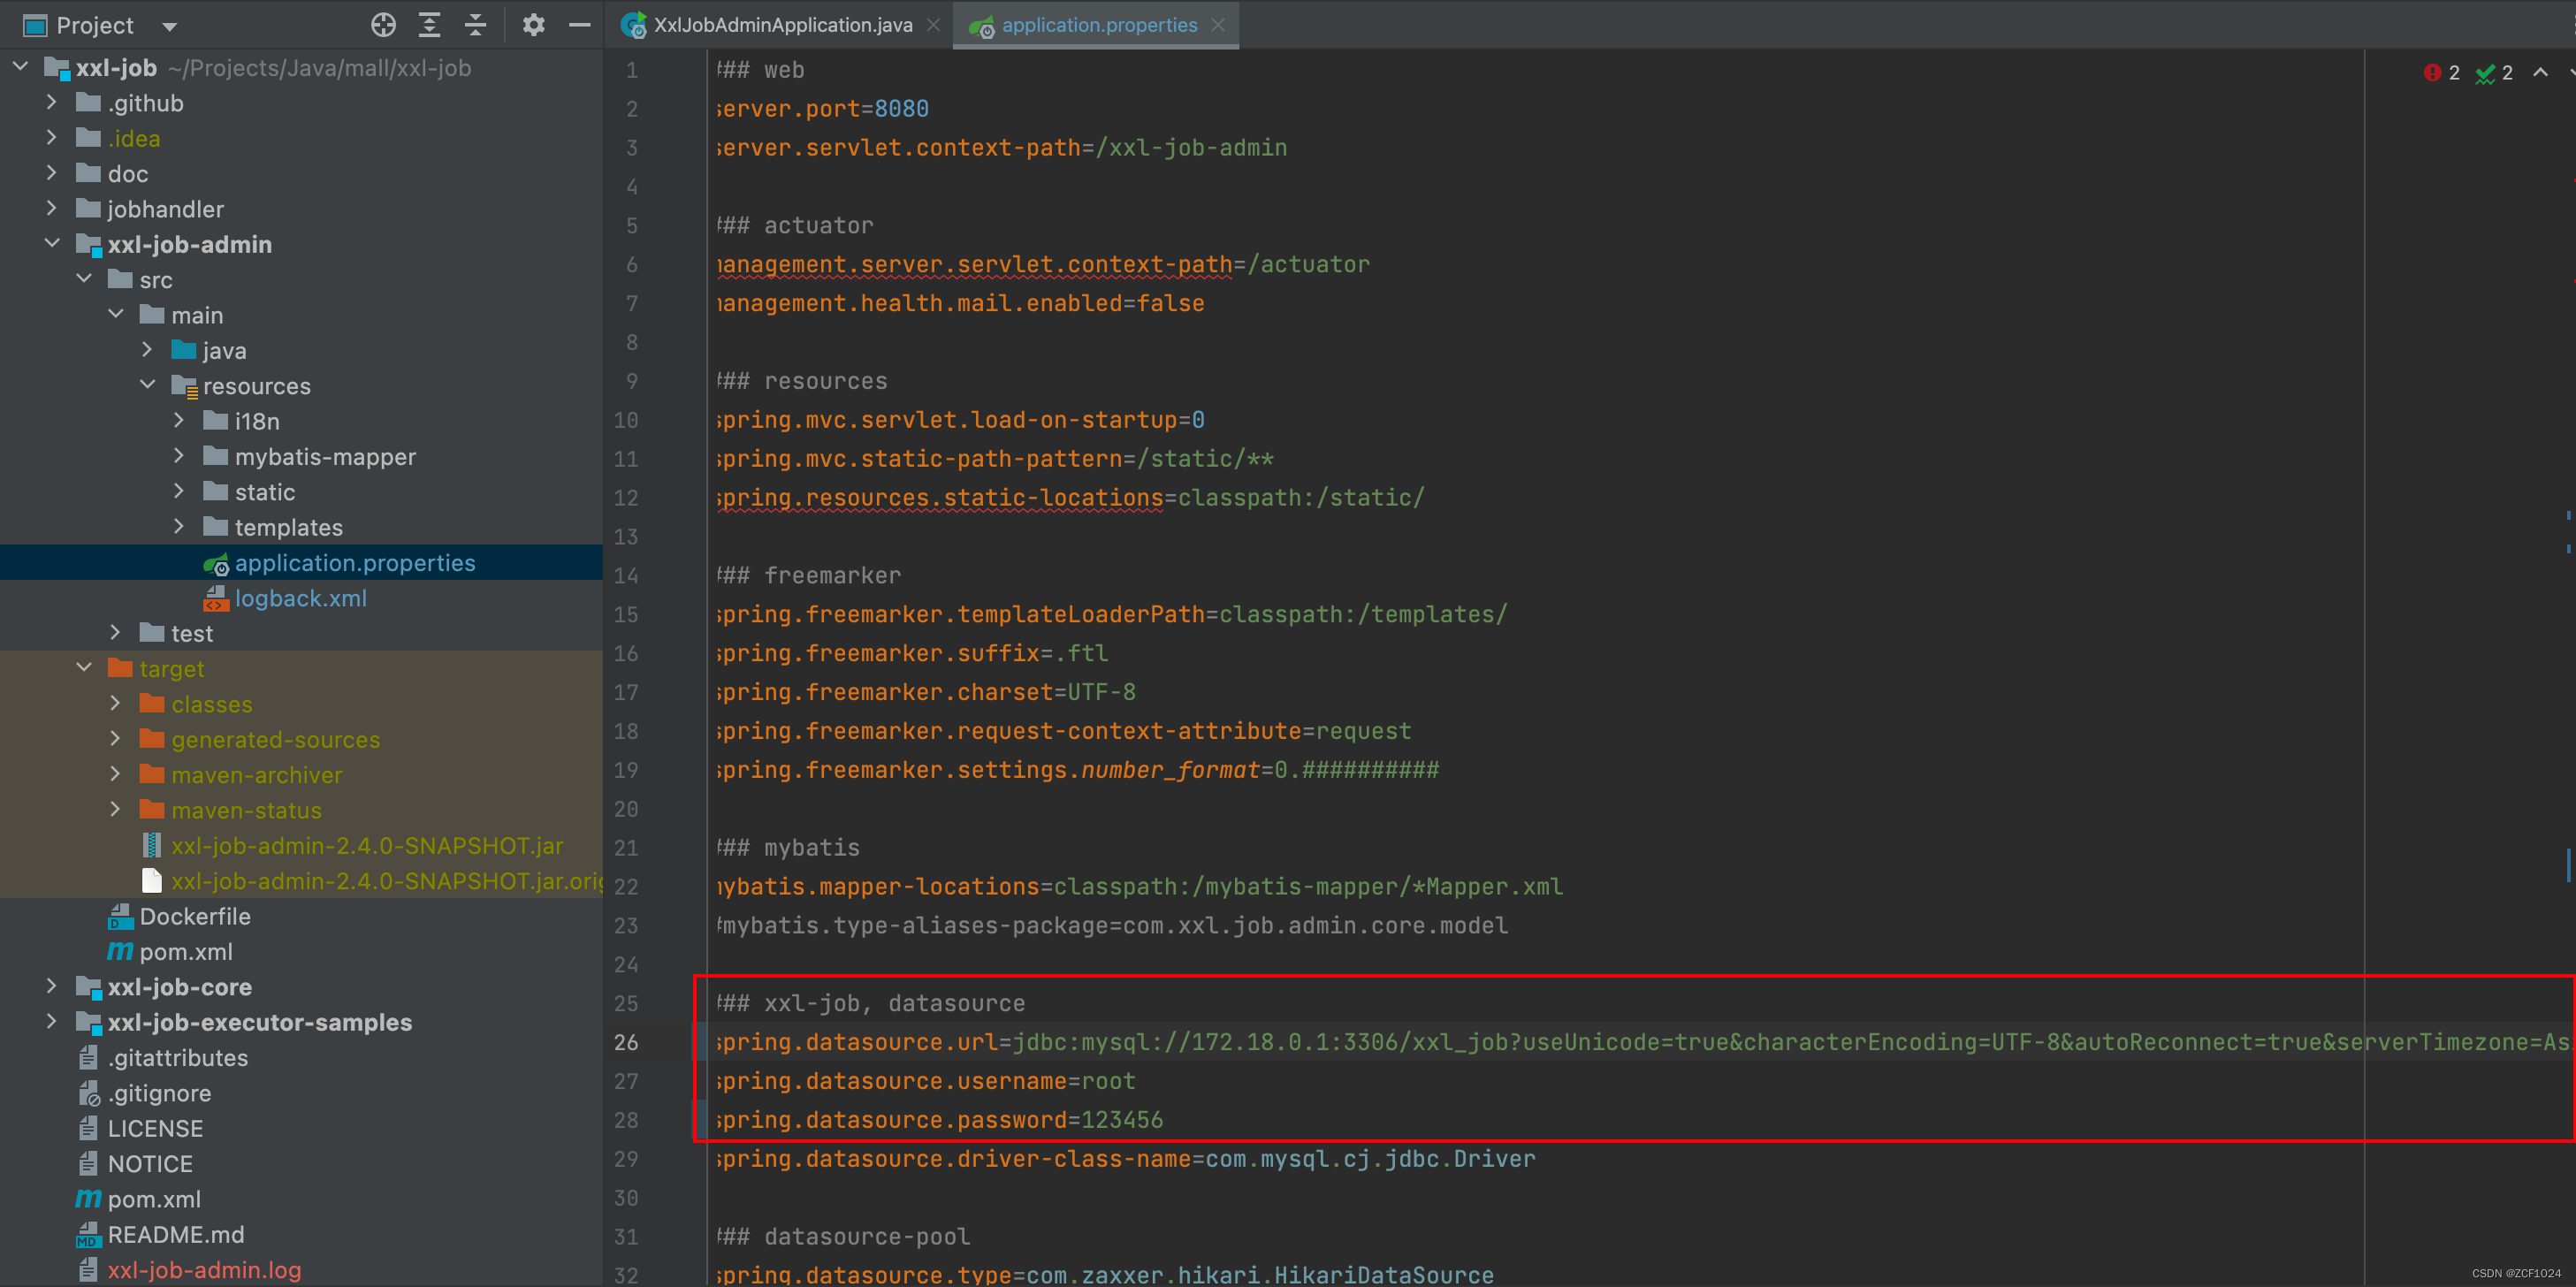2576x1287 pixels.
Task: Jump to previous highlighted error arrow
Action: click(x=2540, y=72)
